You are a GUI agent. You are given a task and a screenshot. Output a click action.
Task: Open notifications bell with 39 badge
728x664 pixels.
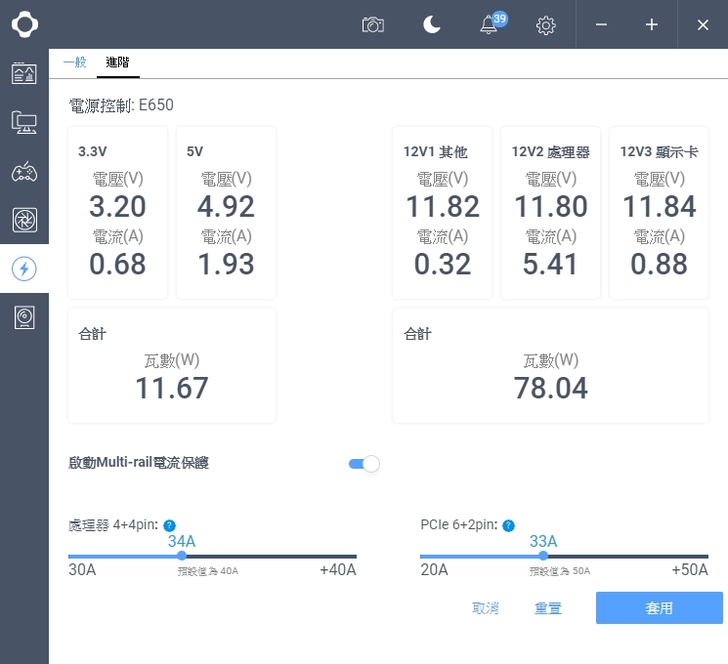490,25
